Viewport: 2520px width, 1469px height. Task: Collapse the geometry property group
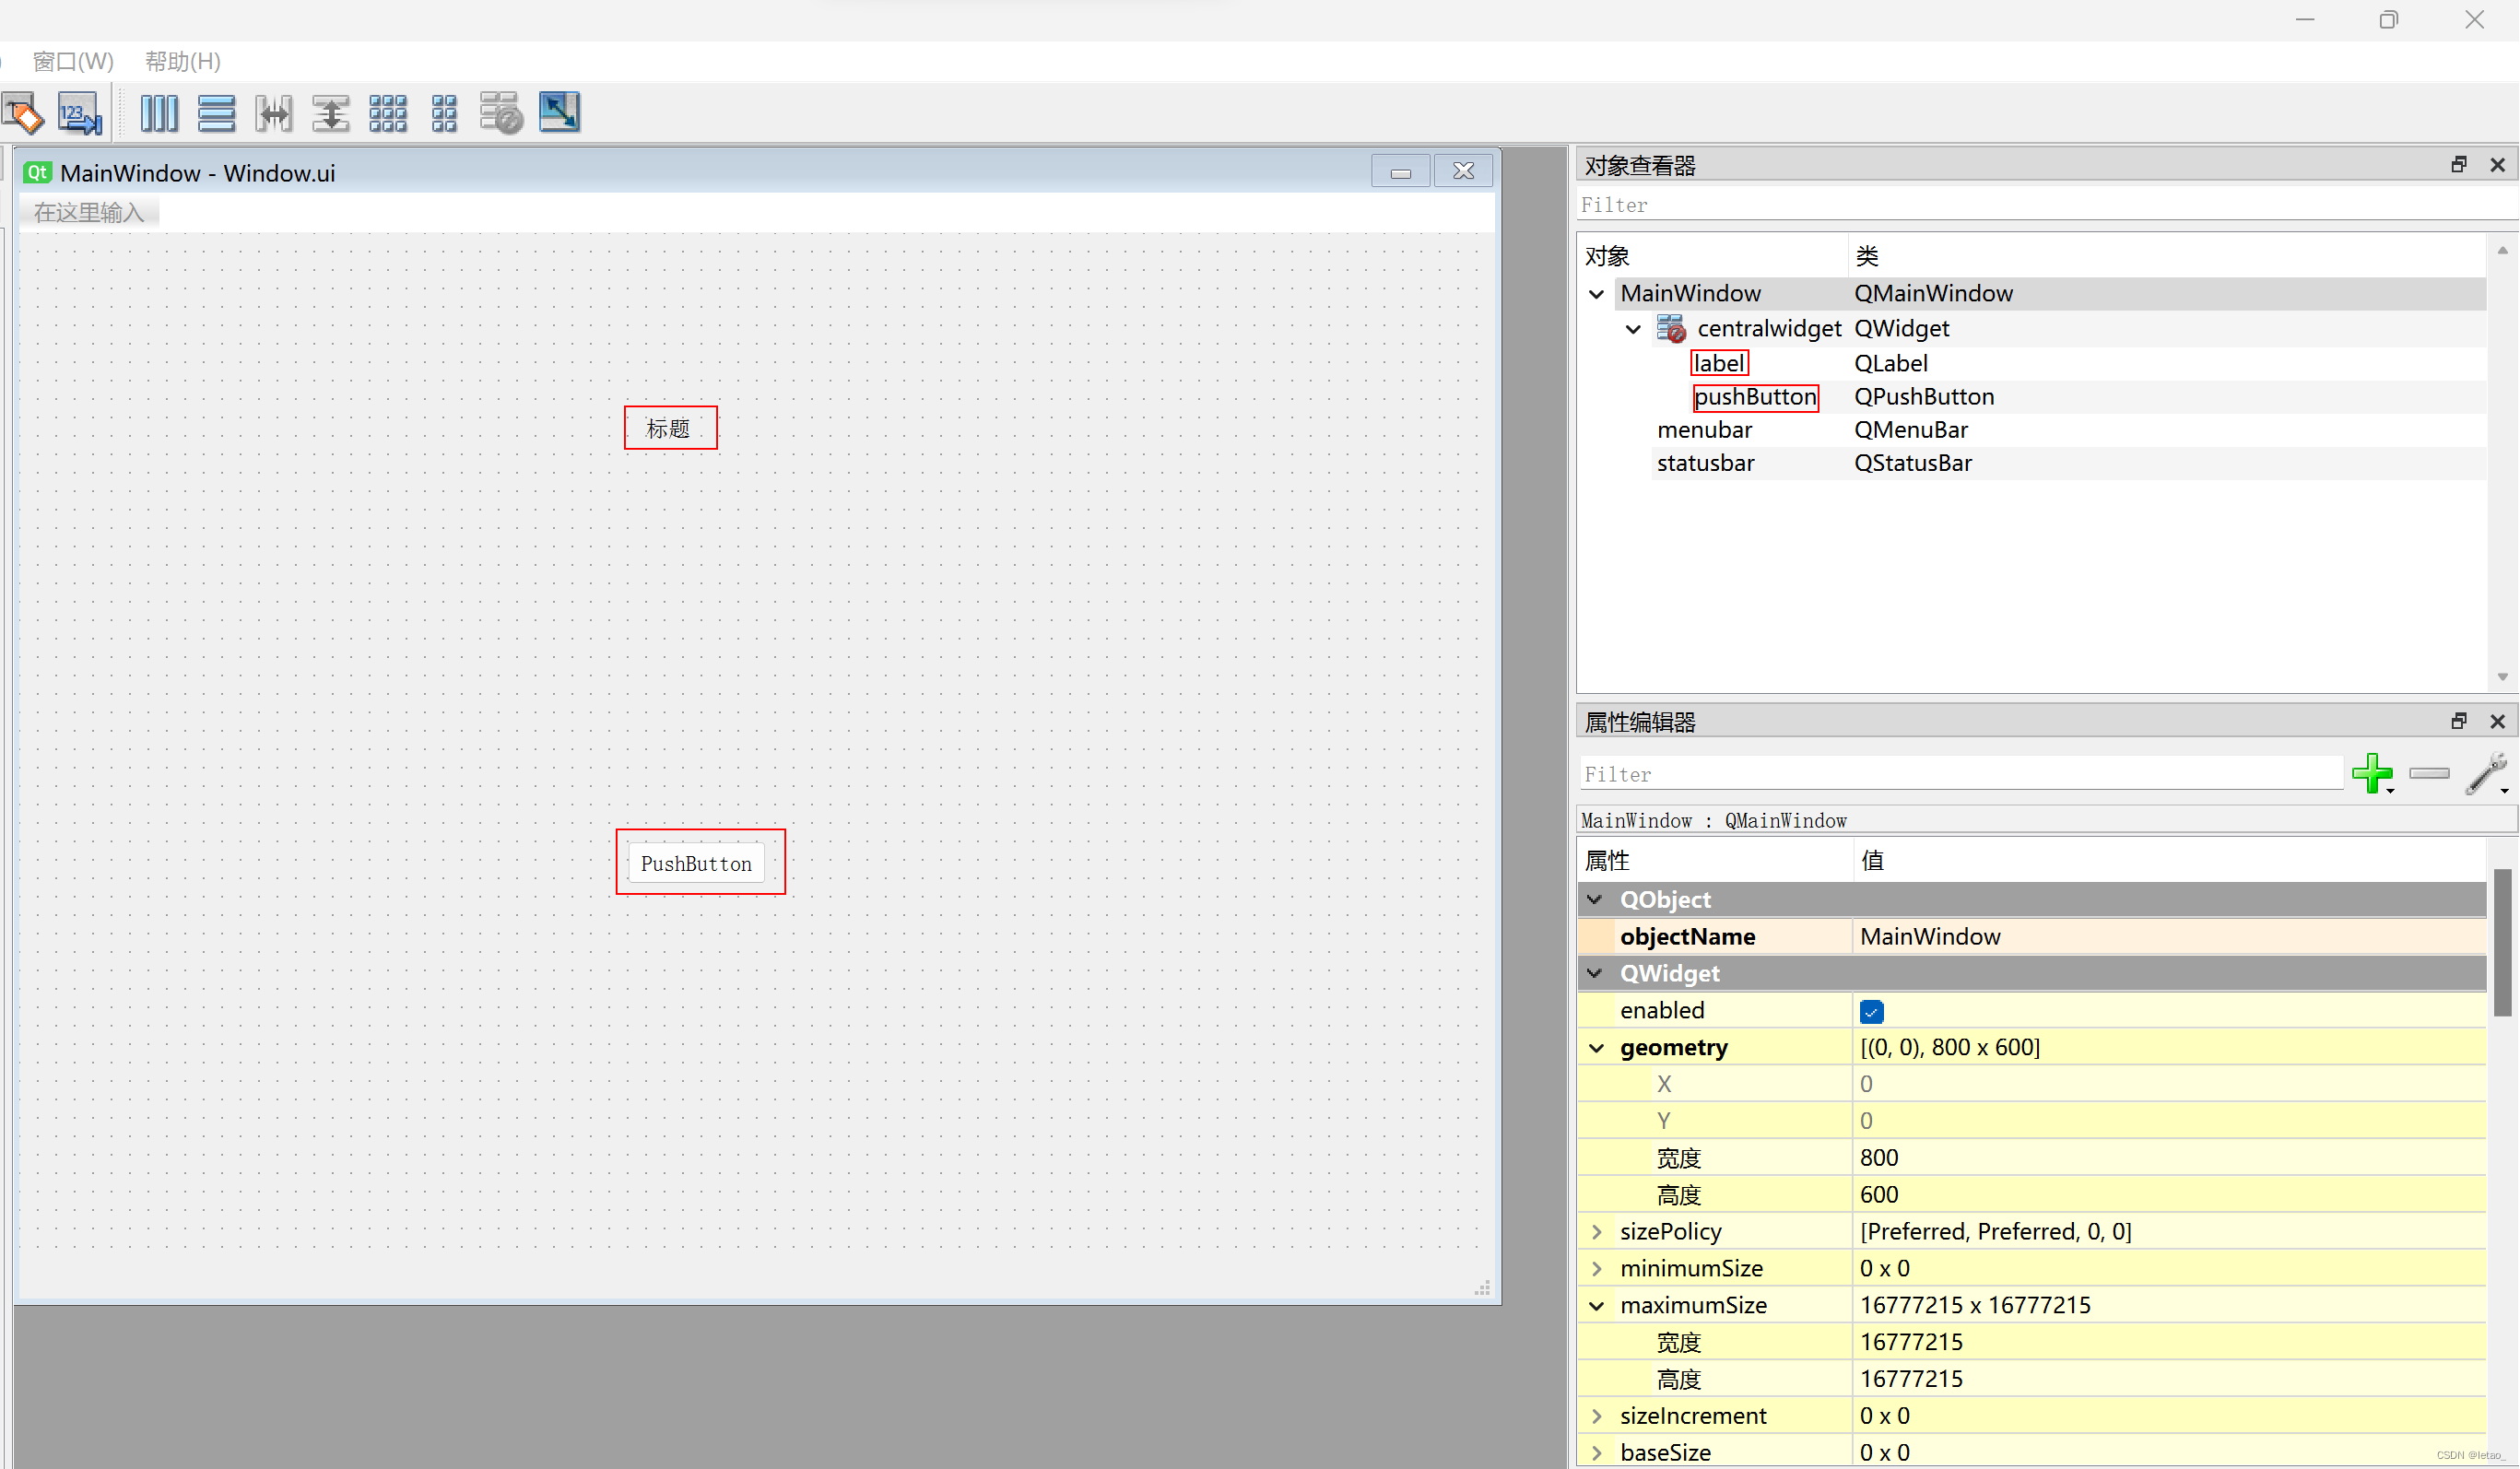pyautogui.click(x=1596, y=1047)
